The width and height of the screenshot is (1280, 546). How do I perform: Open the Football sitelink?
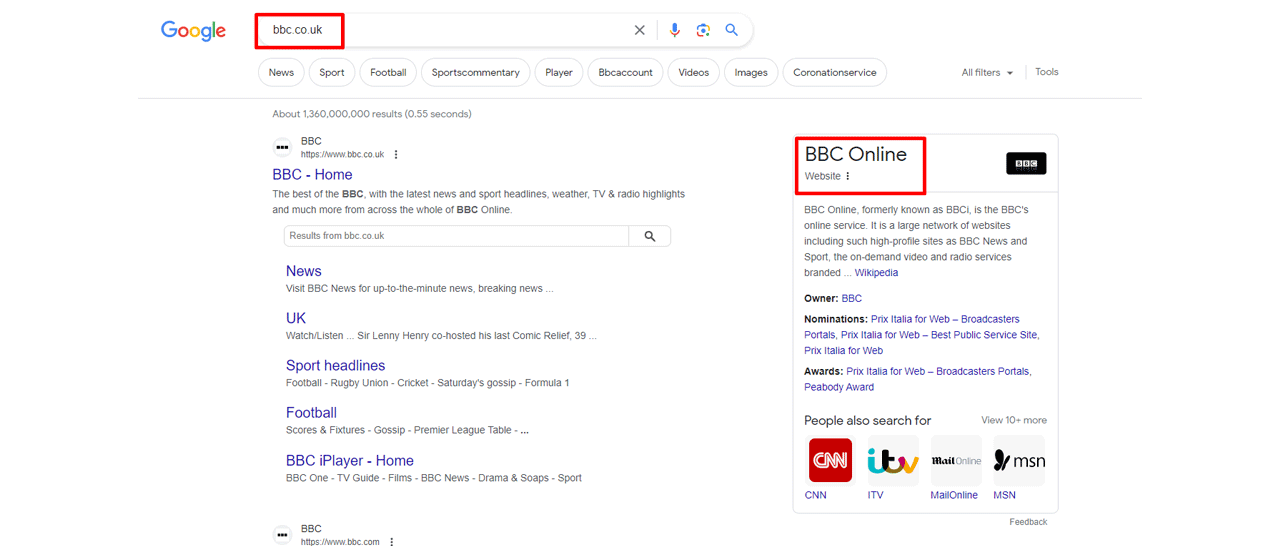[311, 412]
